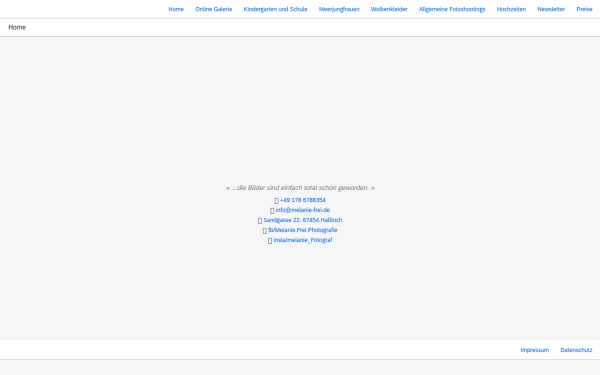The height and width of the screenshot is (375, 600).
Task: Click the Instagram icon beside insta/melanie
Action: tap(270, 240)
